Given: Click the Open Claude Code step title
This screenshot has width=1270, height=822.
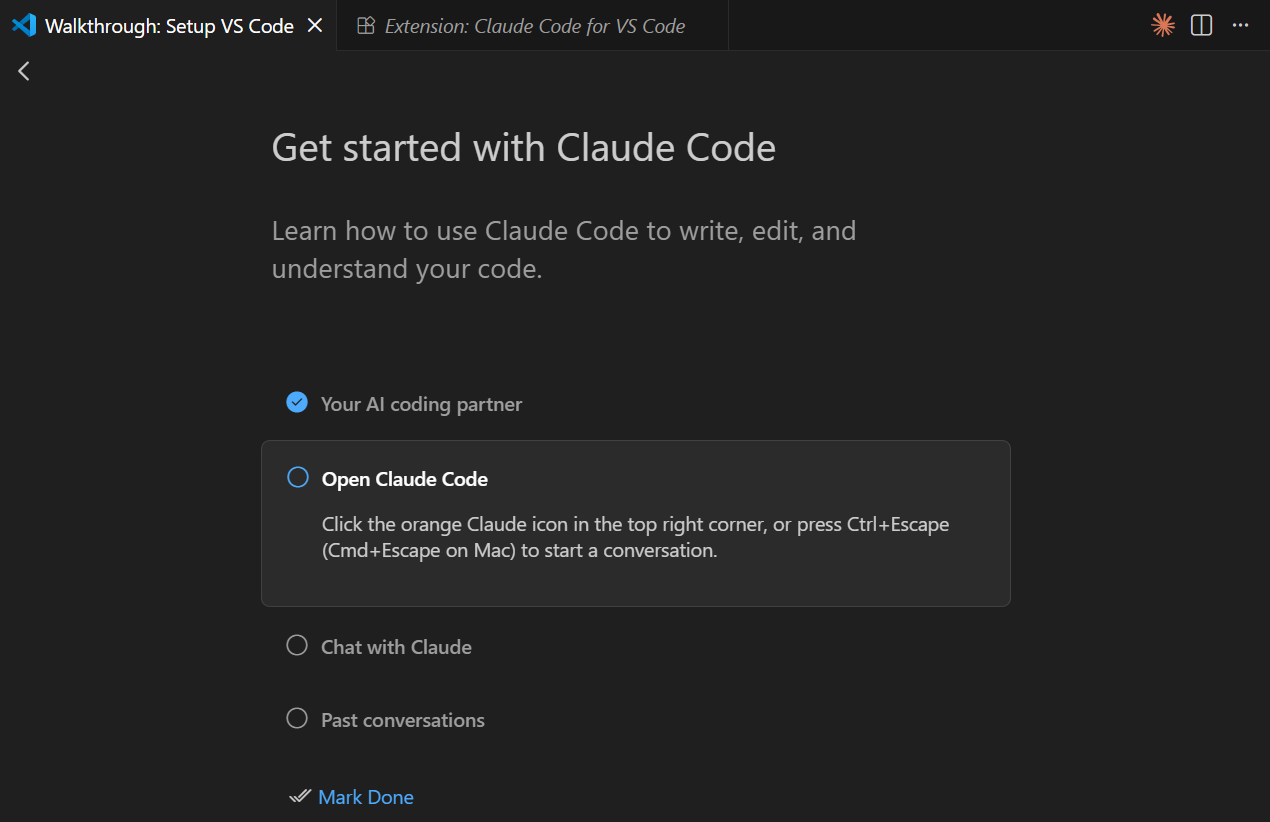Looking at the screenshot, I should 404,479.
